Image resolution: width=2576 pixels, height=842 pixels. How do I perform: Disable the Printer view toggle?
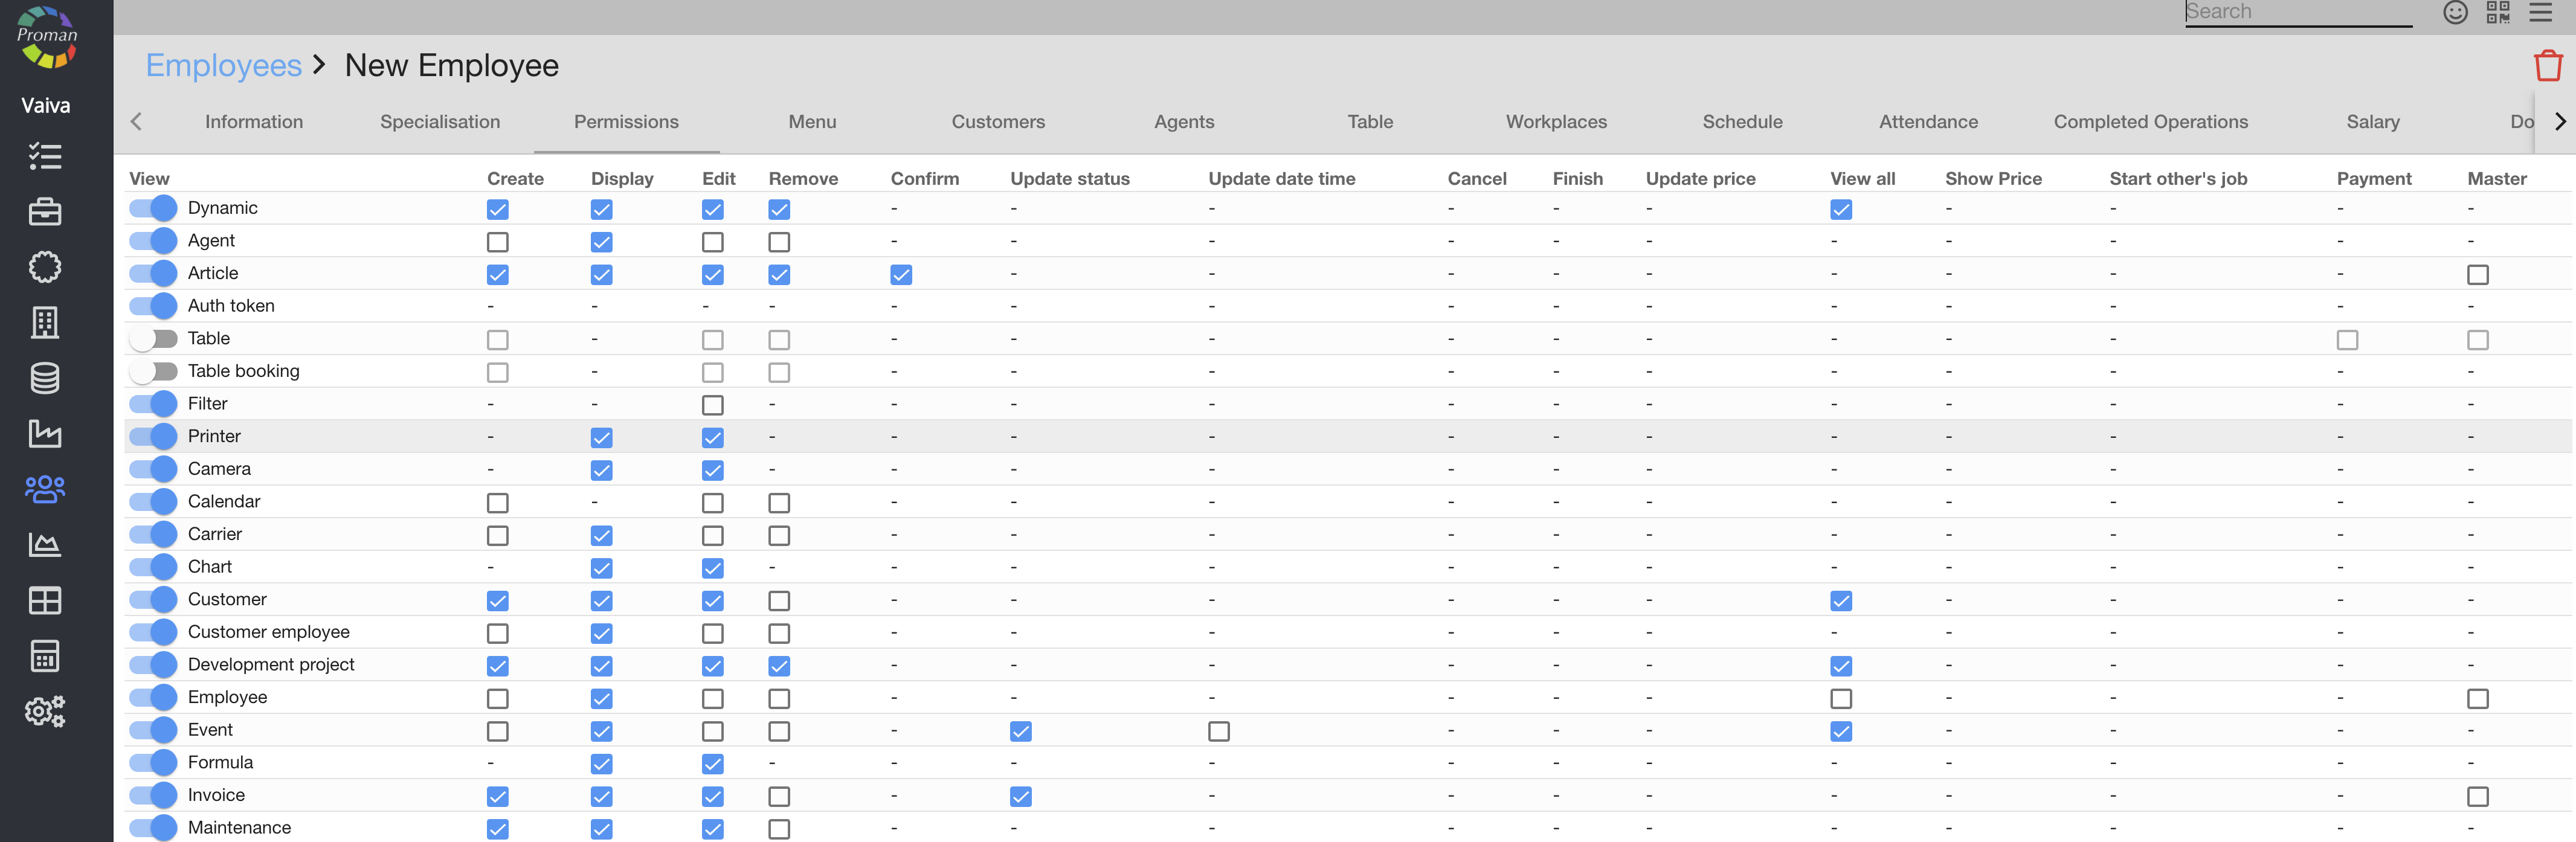point(153,437)
